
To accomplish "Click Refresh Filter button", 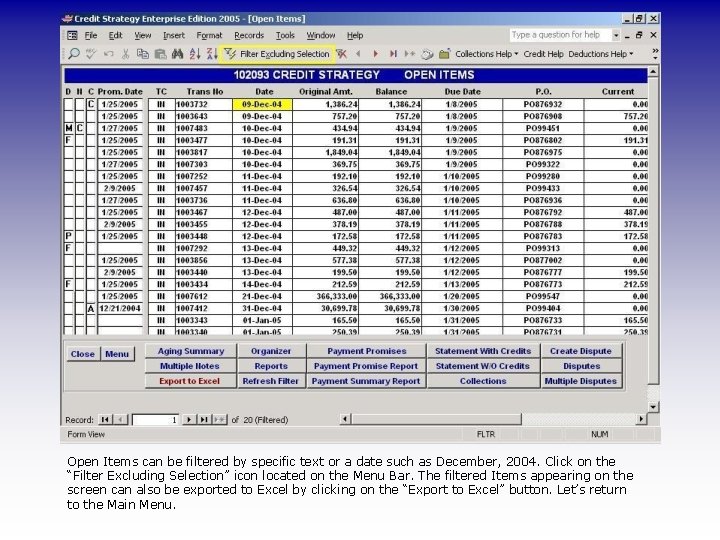I will 271,381.
